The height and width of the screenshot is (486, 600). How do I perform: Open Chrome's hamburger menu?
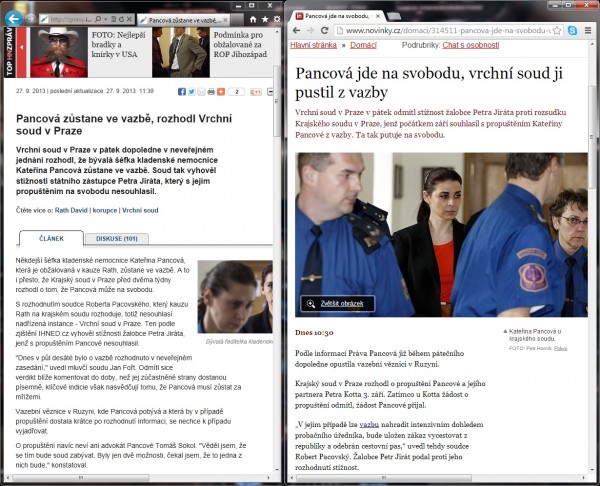coord(588,31)
